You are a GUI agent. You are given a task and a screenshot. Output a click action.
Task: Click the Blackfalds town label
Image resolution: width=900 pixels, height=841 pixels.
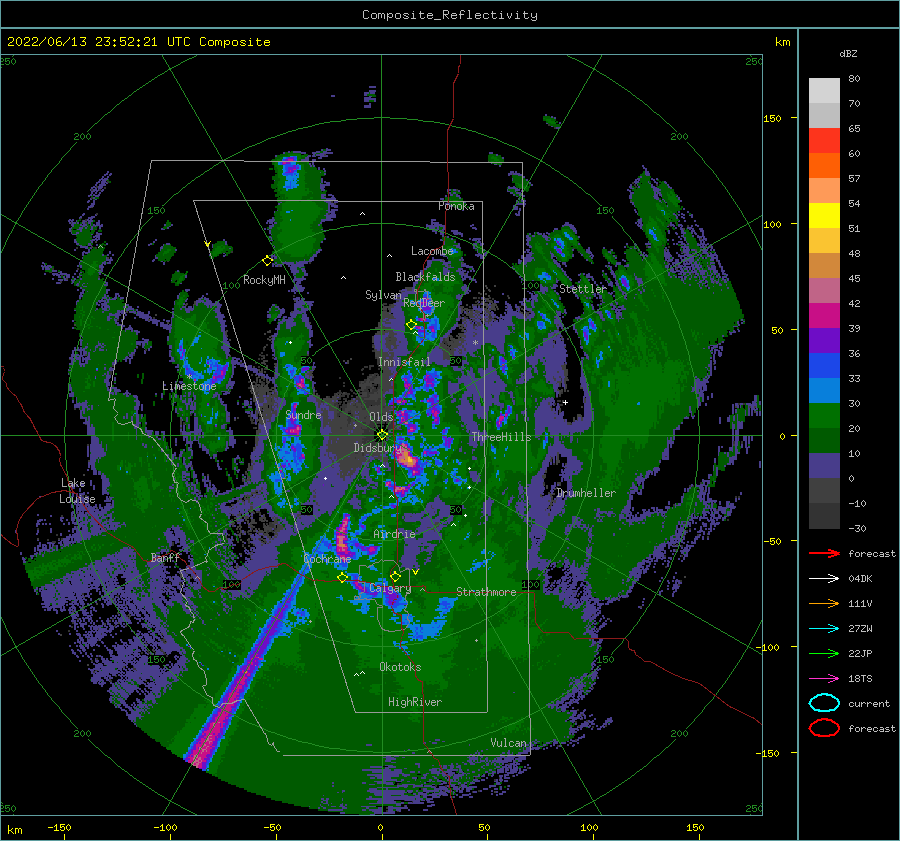click(425, 277)
